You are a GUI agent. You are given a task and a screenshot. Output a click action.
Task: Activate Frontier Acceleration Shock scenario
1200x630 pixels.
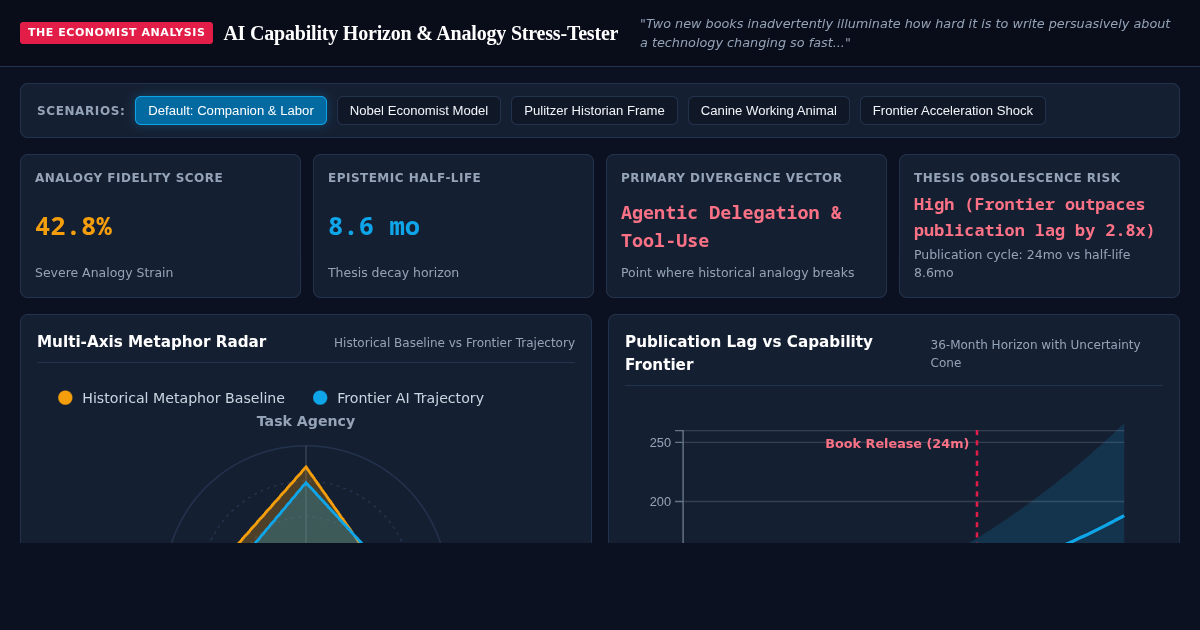click(x=953, y=111)
